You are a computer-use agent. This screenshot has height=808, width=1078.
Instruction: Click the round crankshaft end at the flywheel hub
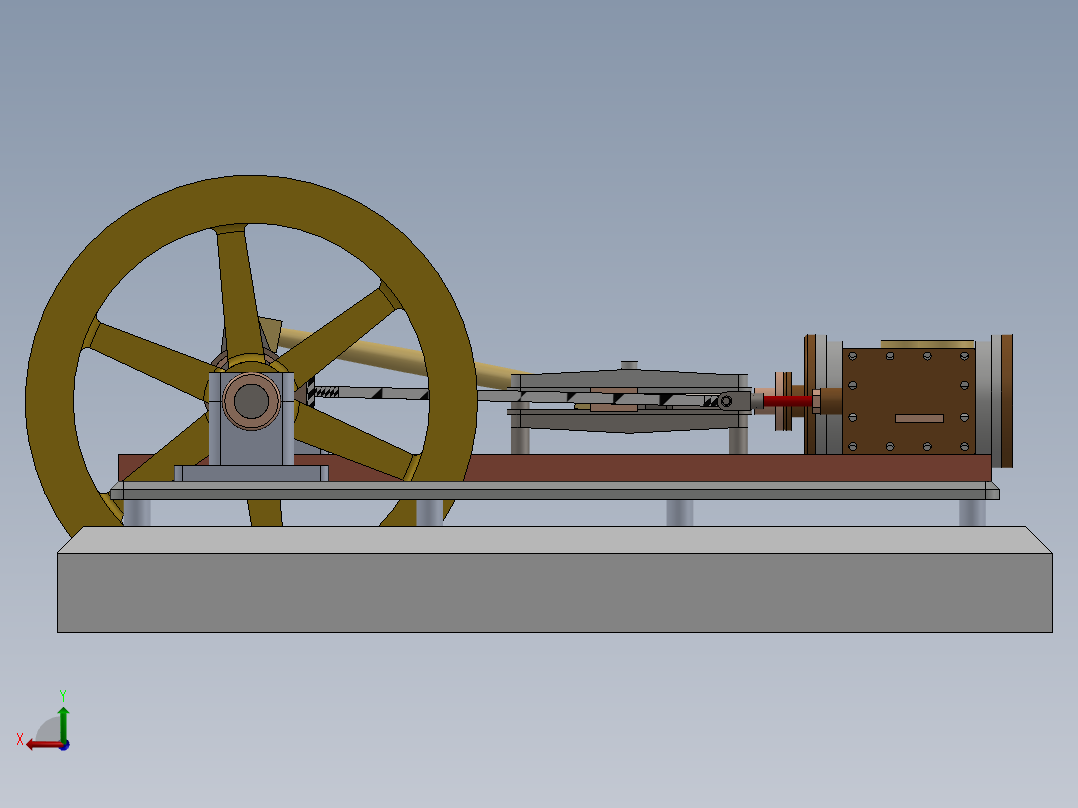click(249, 402)
